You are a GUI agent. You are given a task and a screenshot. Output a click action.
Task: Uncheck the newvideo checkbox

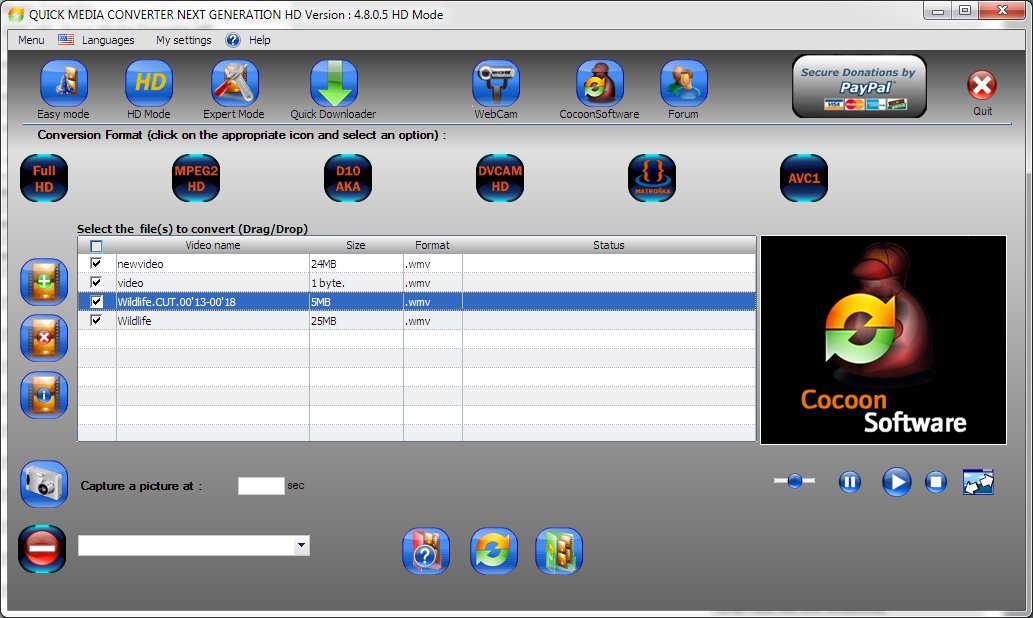pos(96,264)
